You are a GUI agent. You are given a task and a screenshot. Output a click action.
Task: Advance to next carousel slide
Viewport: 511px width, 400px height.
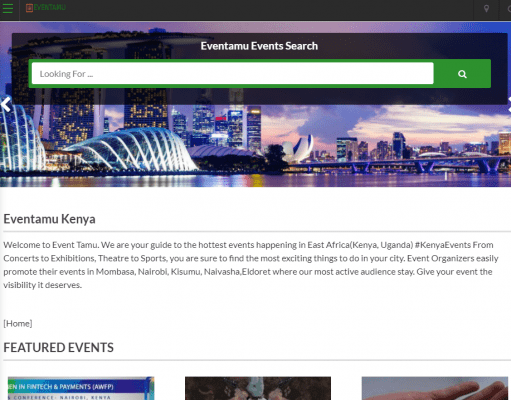tap(509, 104)
